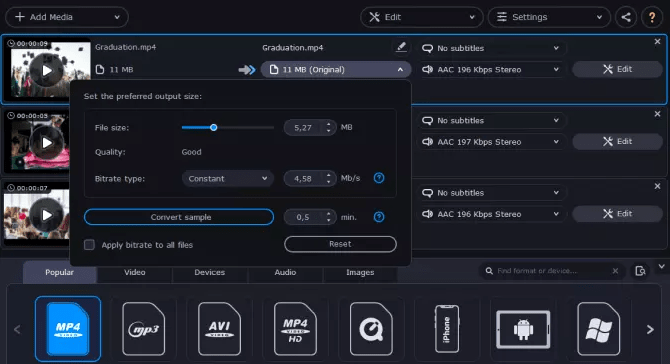The width and height of the screenshot is (670, 364).
Task: Open first file's No subtitles dropdown
Action: point(491,48)
